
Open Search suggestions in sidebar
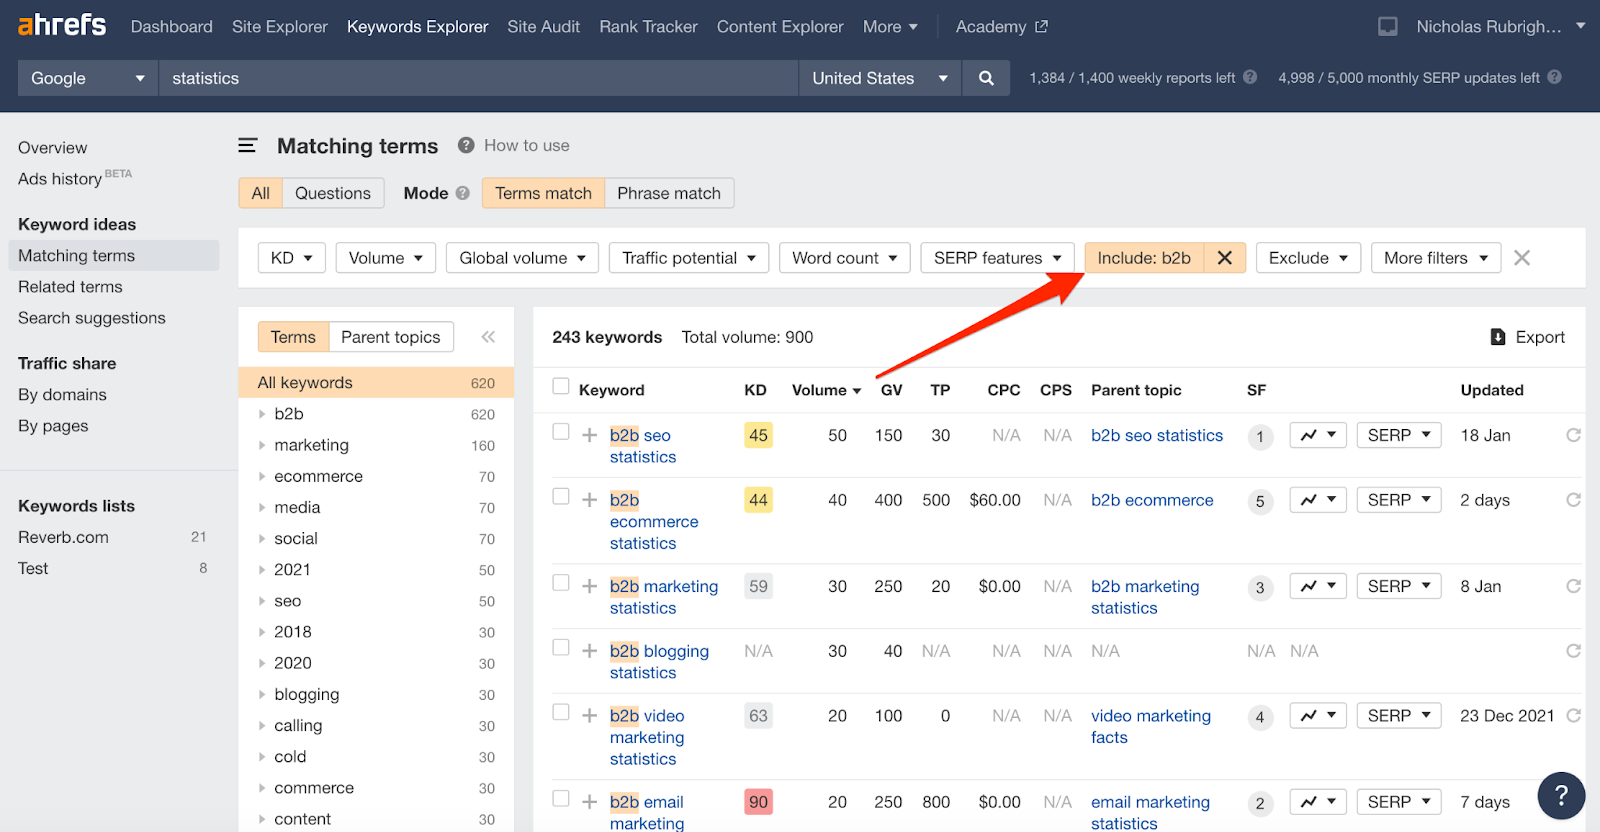tap(92, 318)
